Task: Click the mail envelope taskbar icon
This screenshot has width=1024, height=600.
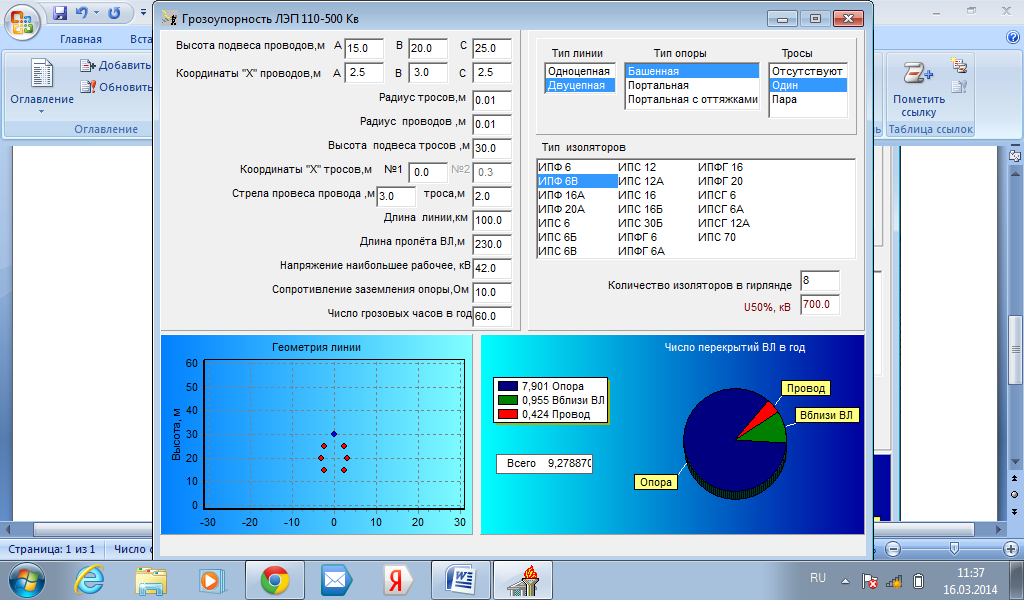Action: (x=336, y=579)
